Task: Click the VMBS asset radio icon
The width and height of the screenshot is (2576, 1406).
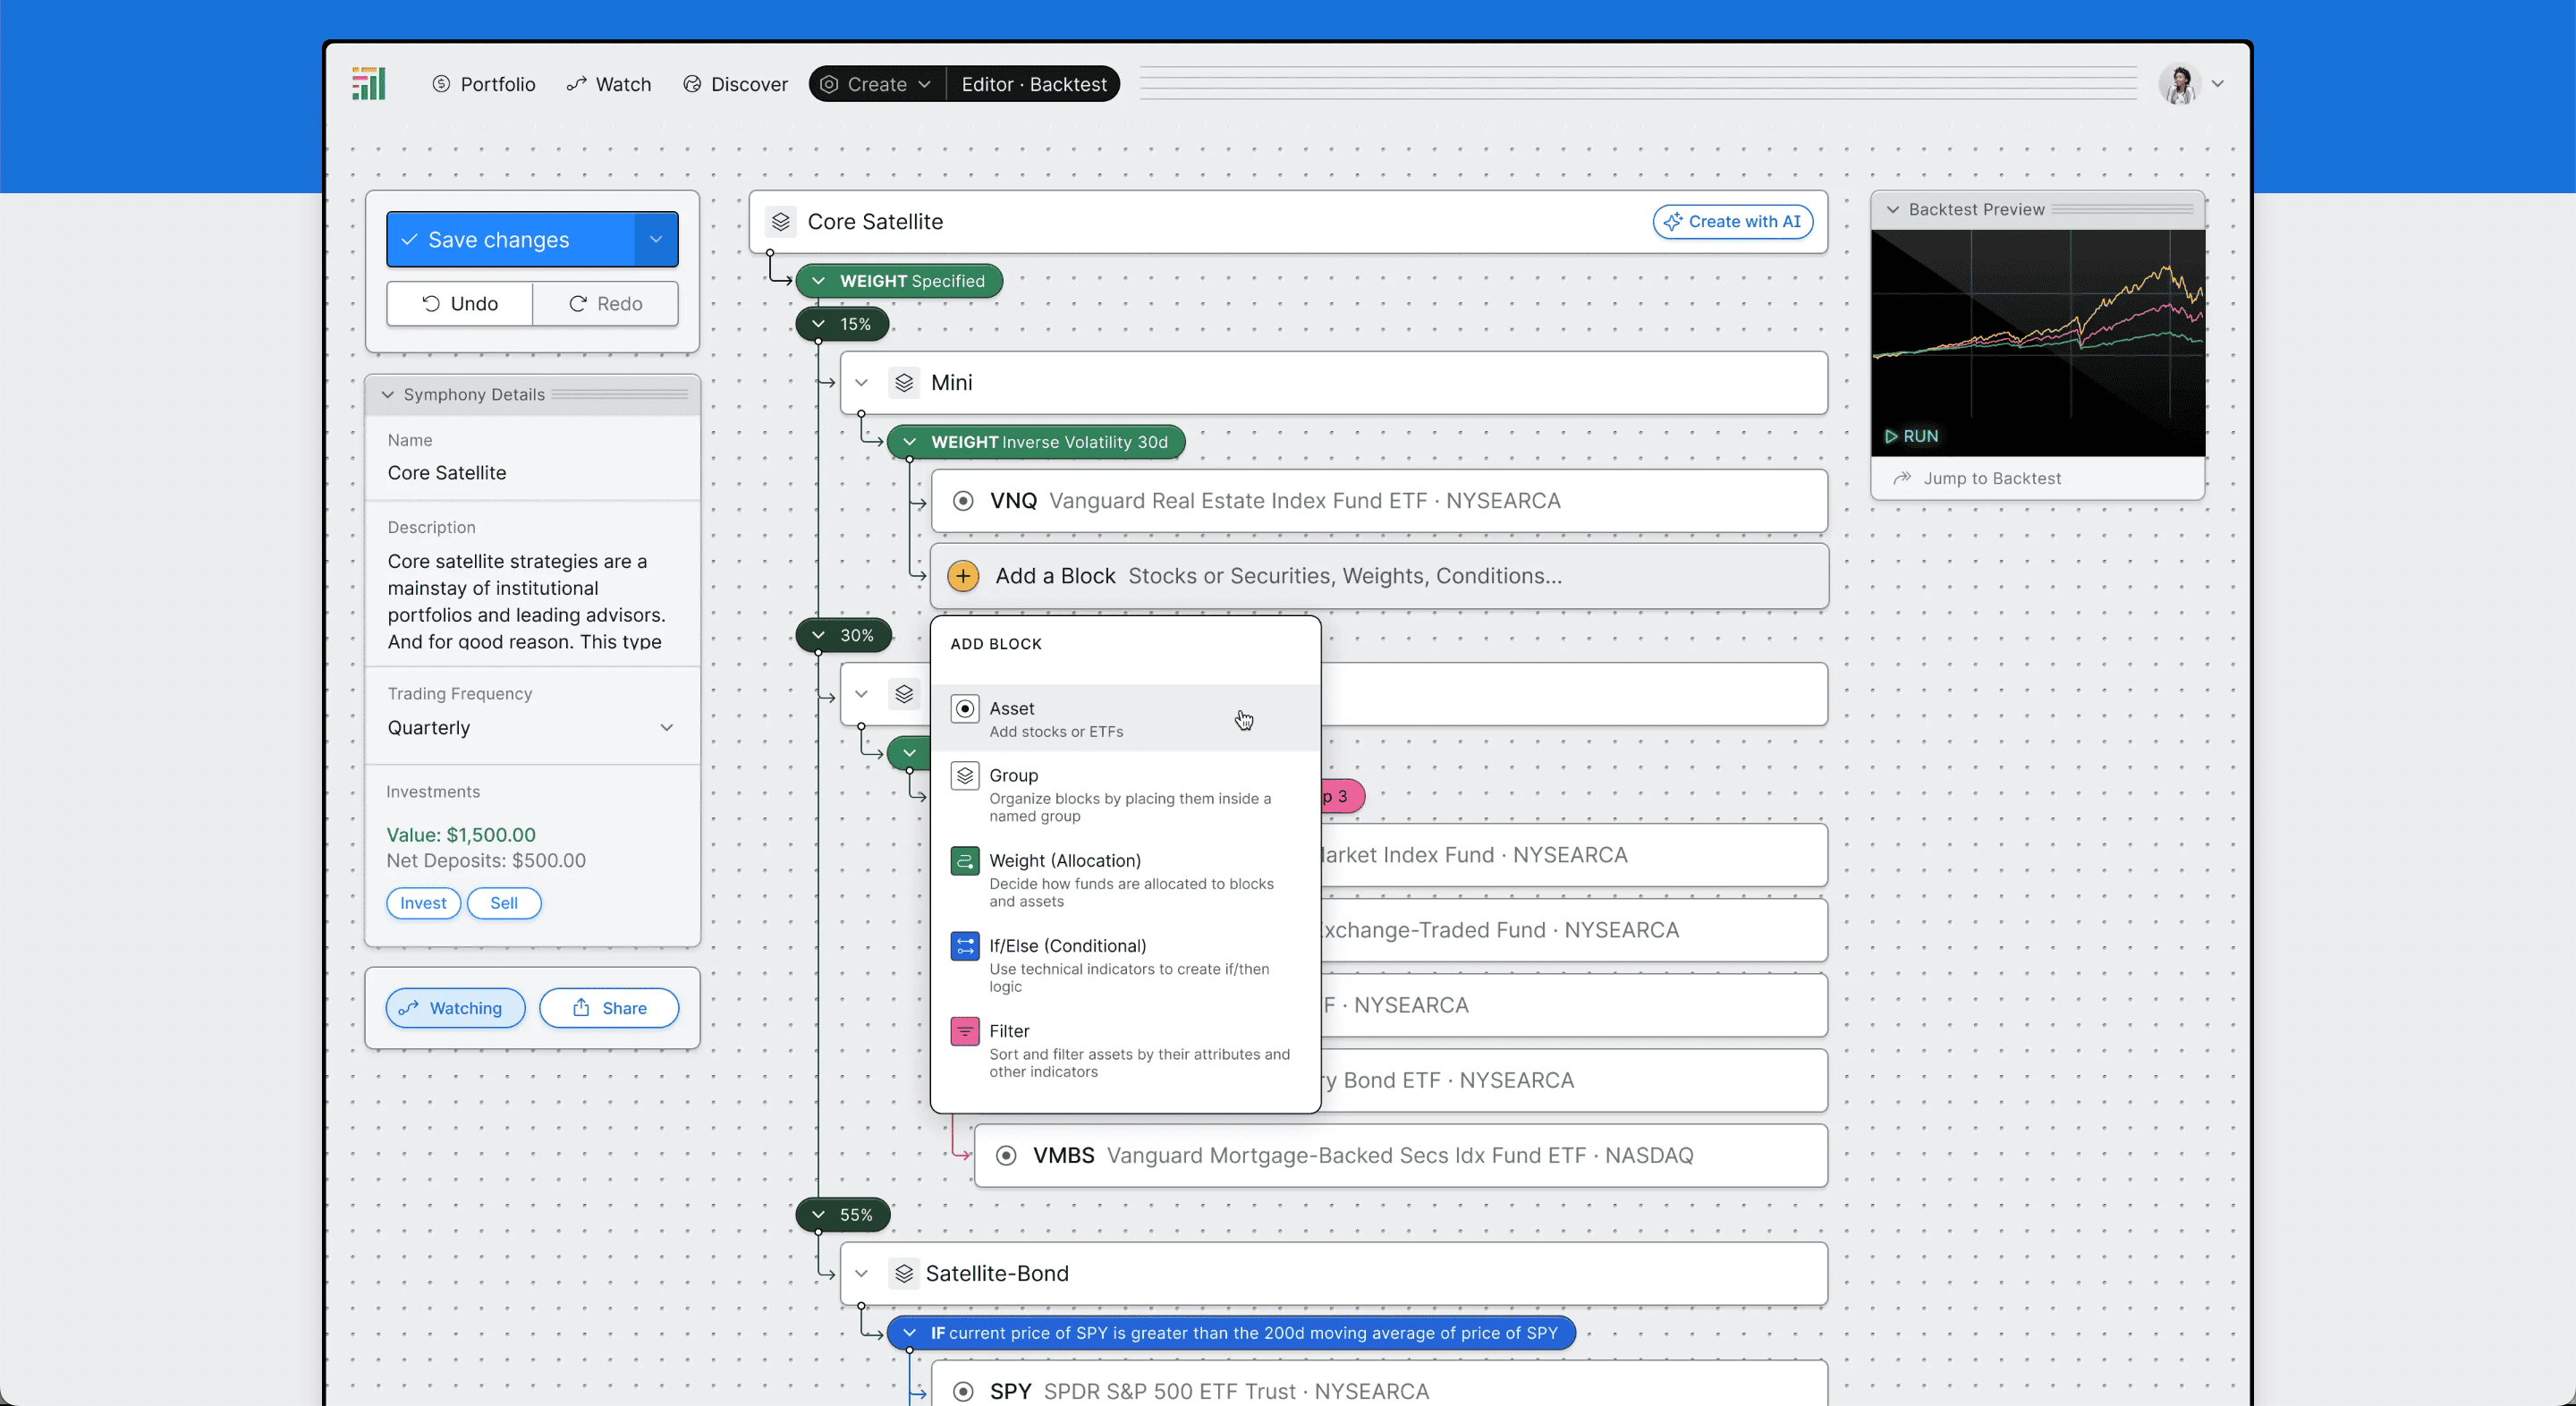Action: point(1006,1156)
